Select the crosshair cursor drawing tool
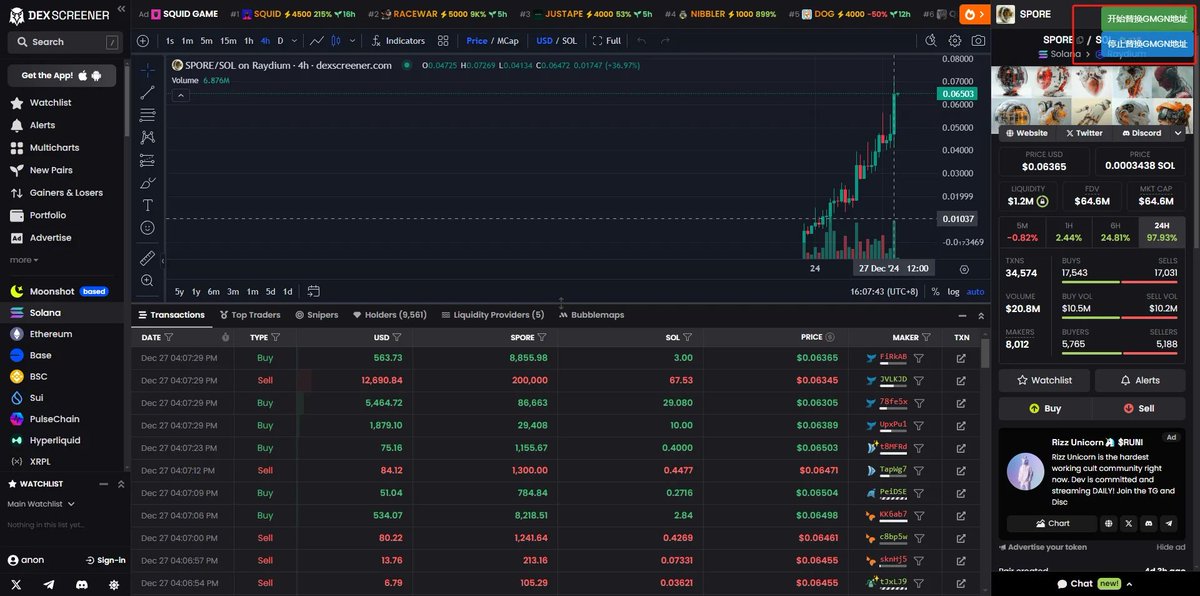1200x596 pixels. (x=147, y=70)
